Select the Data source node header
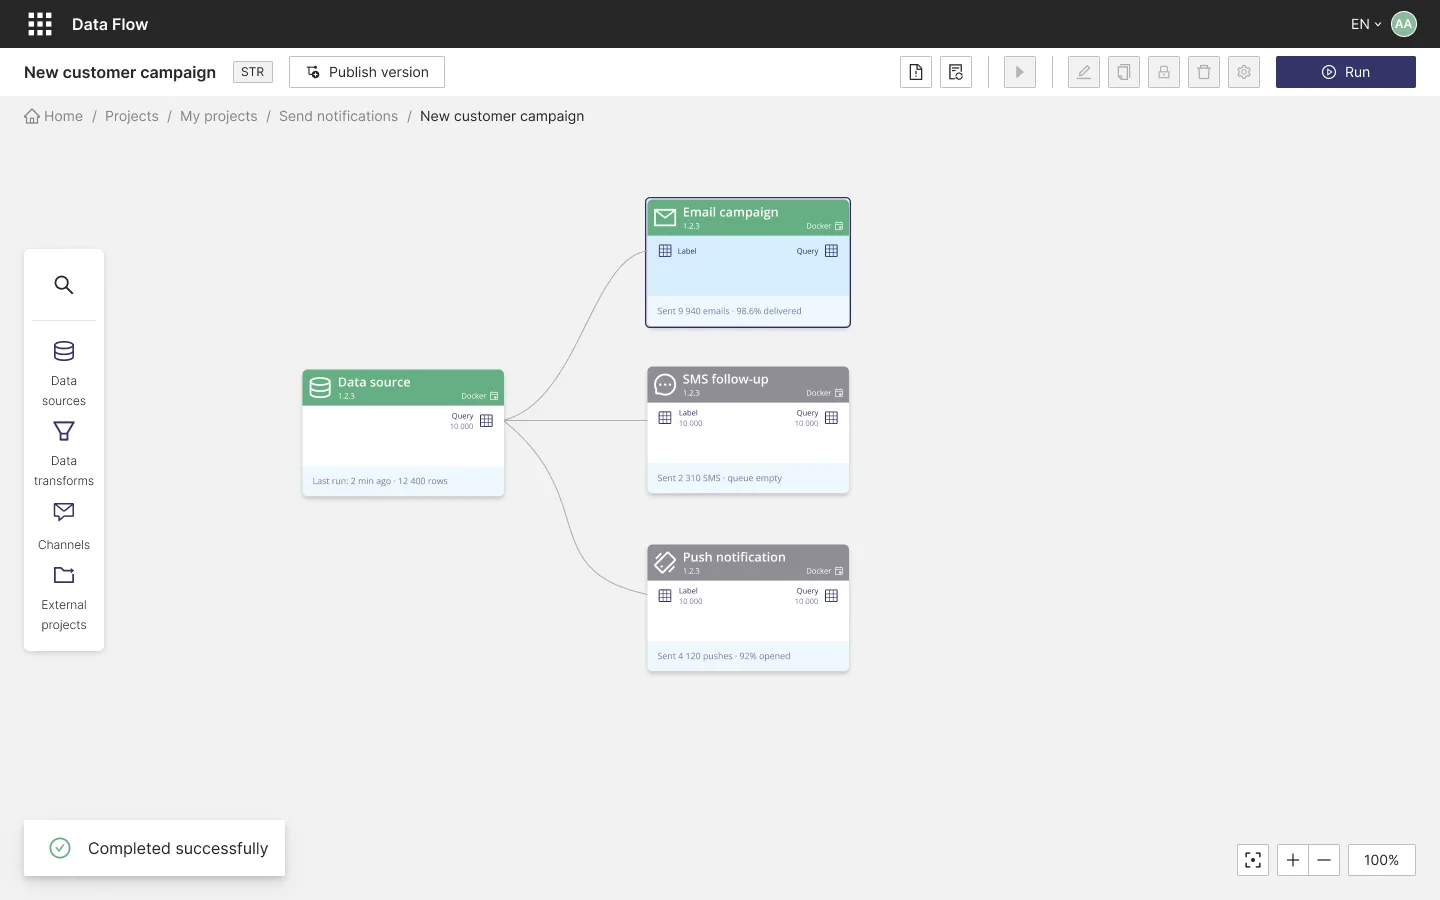Viewport: 1440px width, 900px height. click(x=403, y=388)
